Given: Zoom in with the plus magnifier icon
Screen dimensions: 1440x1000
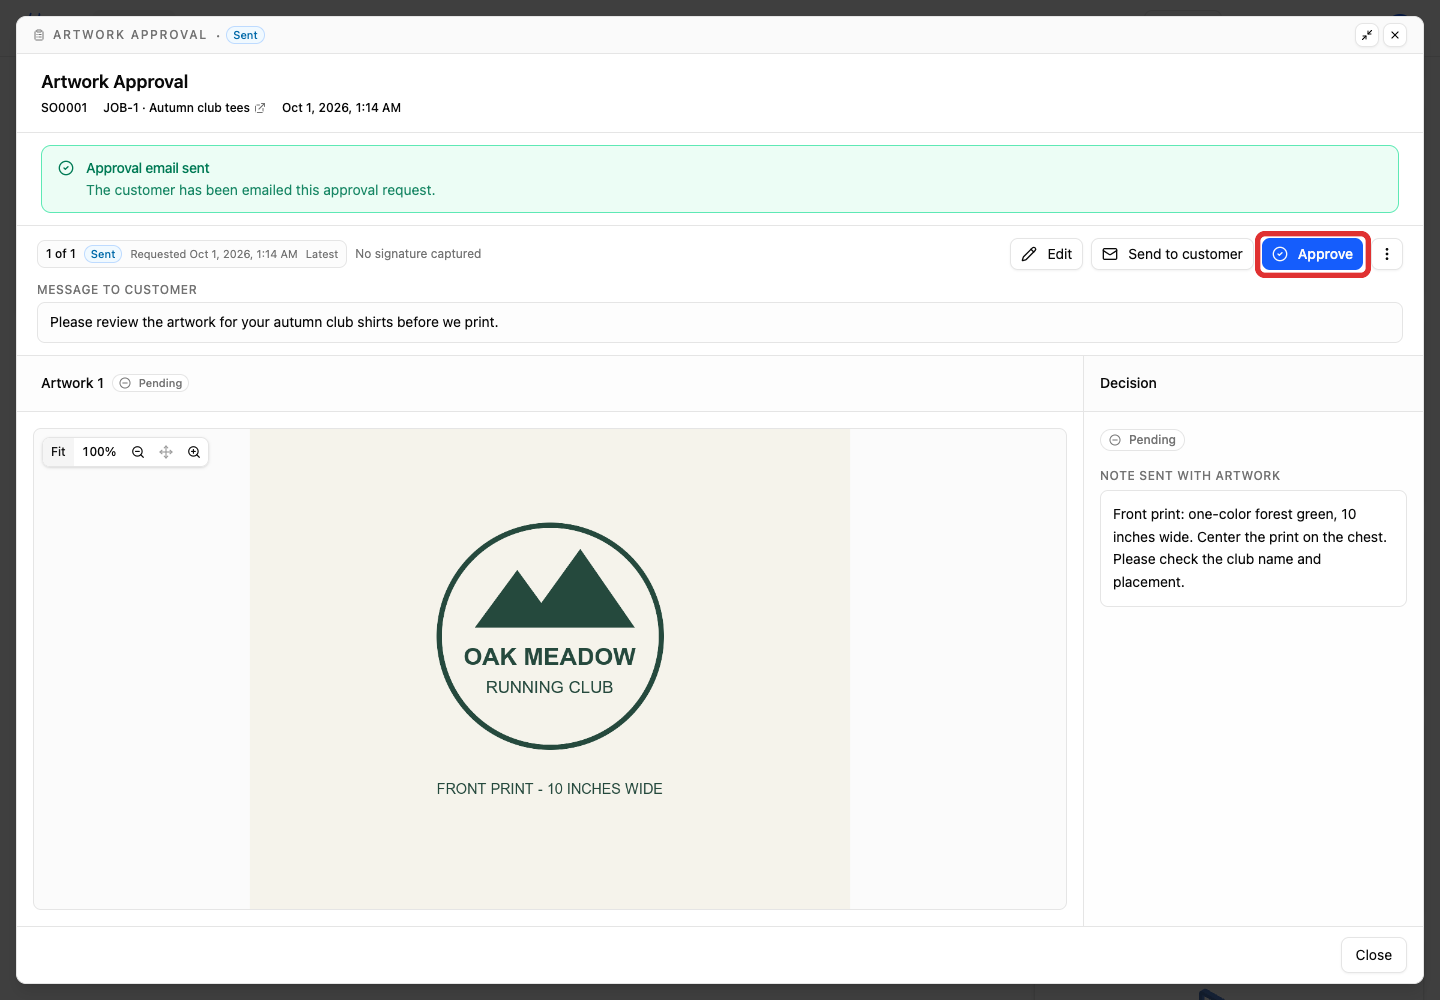Looking at the screenshot, I should (194, 452).
